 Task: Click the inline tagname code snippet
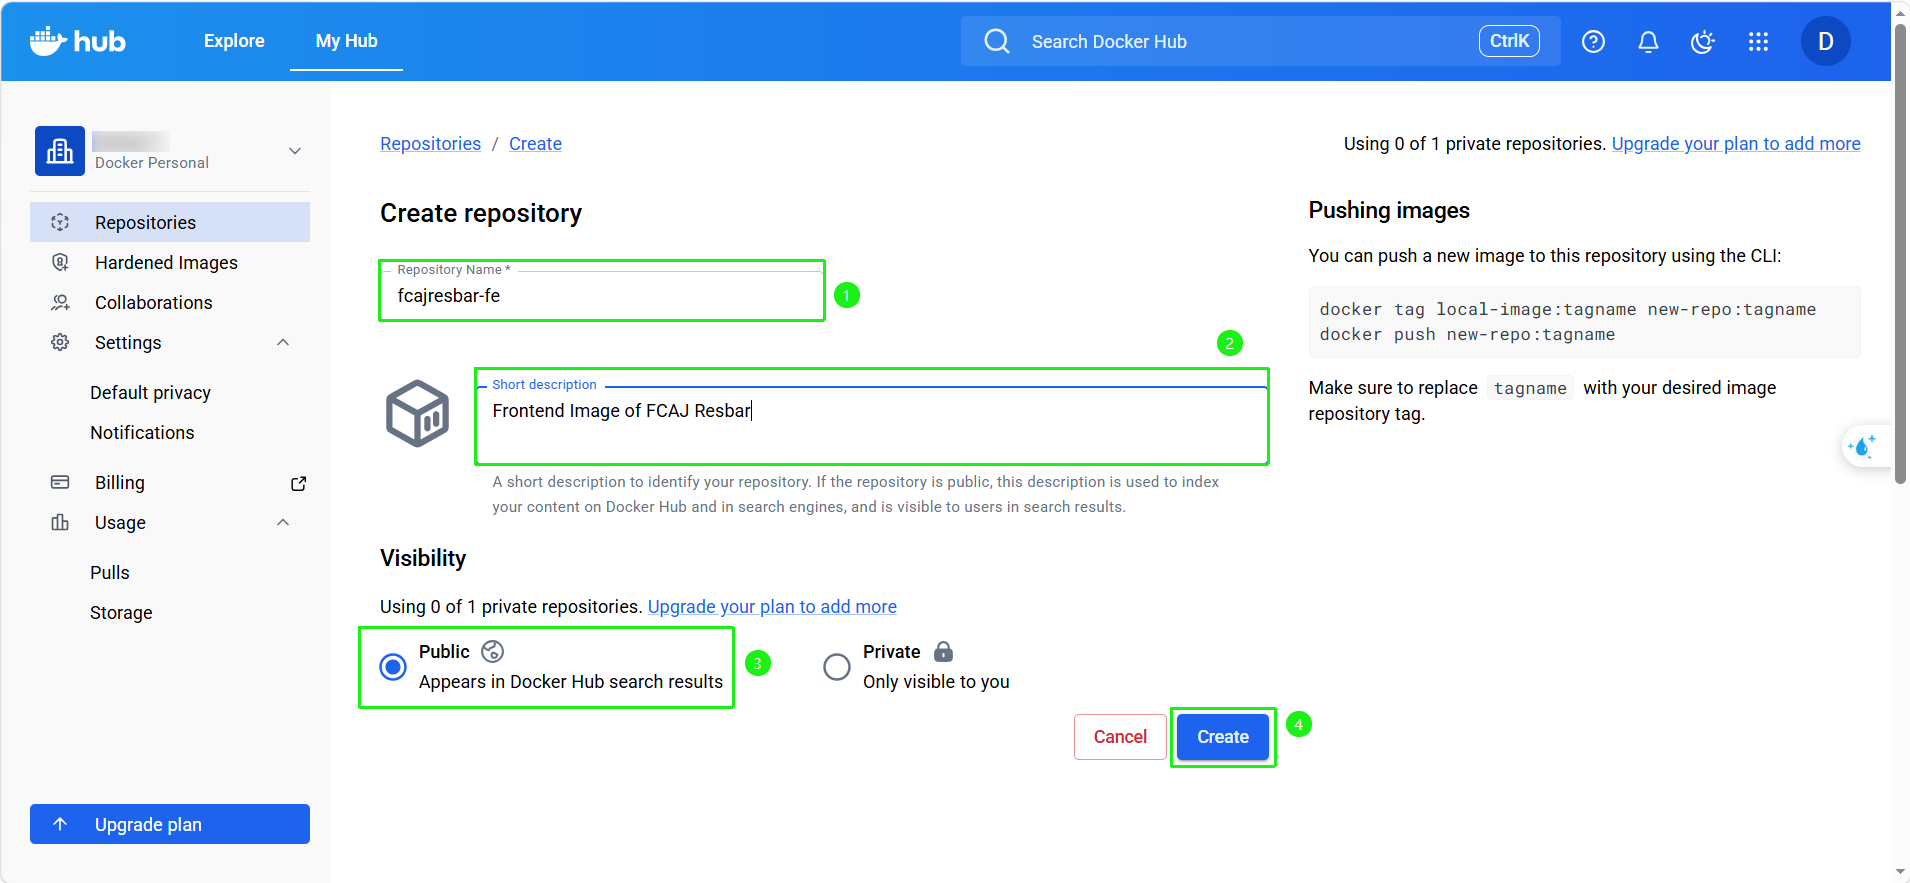click(1530, 388)
